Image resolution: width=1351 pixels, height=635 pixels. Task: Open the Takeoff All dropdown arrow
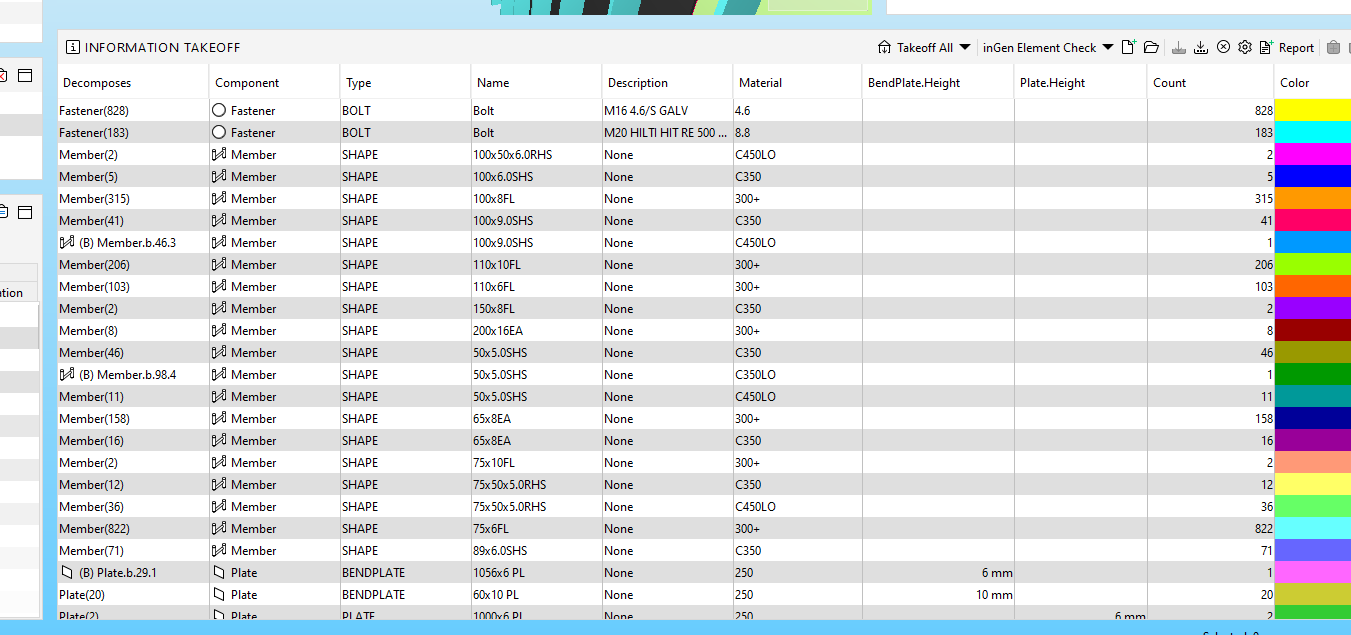[x=964, y=47]
